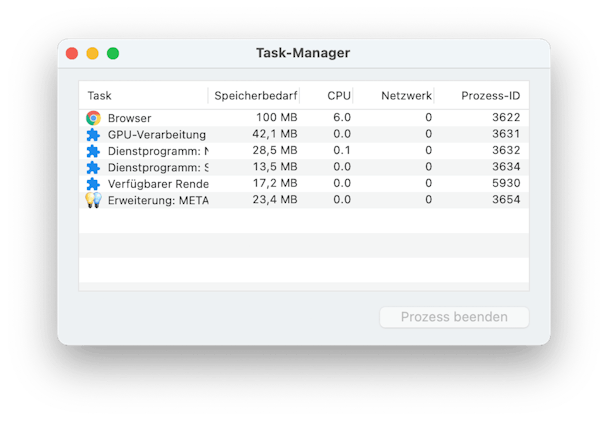Click puzzle icon of process 3632
Image resolution: width=608 pixels, height=421 pixels.
pyautogui.click(x=93, y=151)
